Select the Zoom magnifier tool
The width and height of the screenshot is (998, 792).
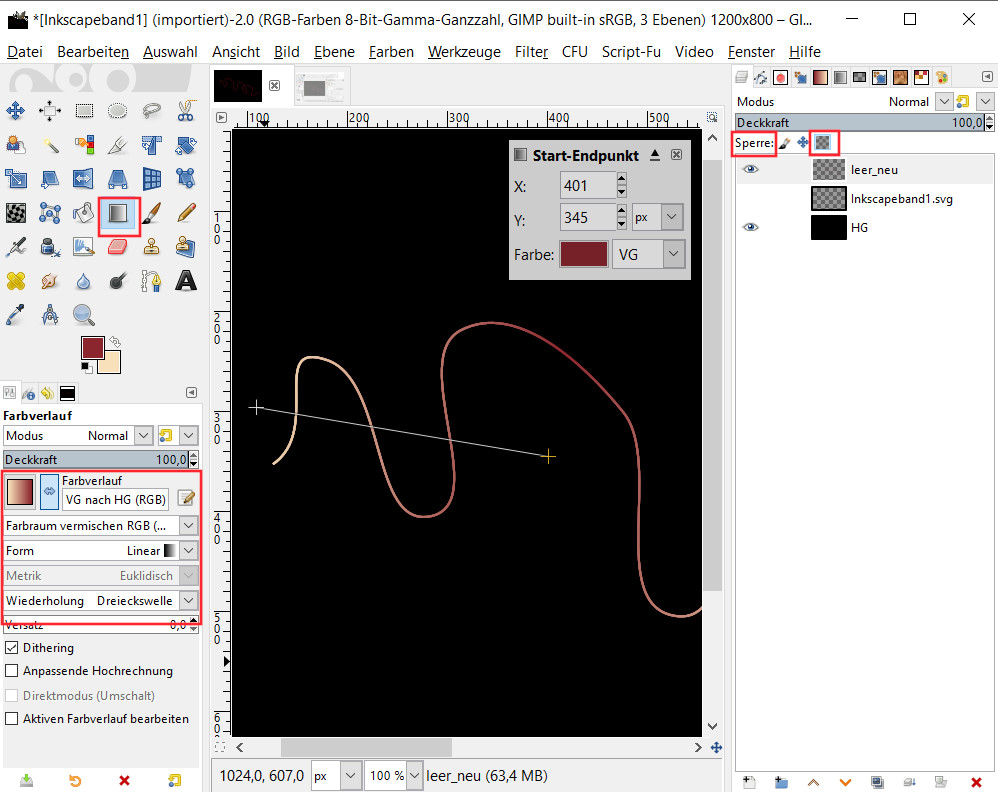point(84,314)
